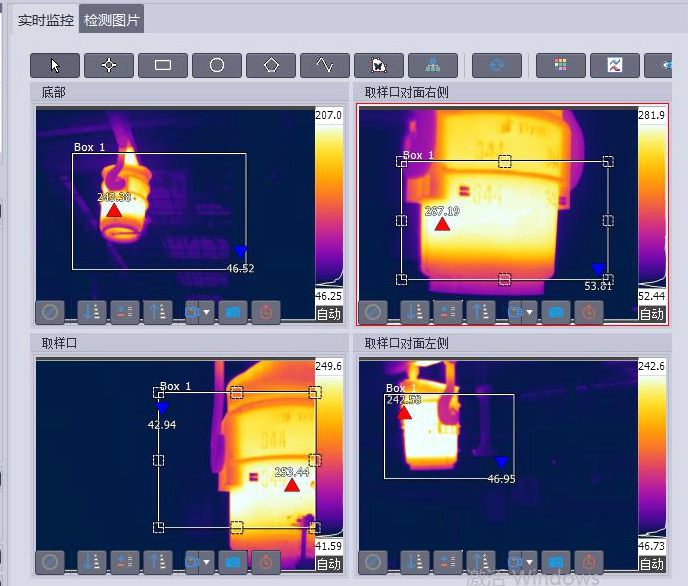
Task: Open the trend chart tool
Action: [x=615, y=65]
